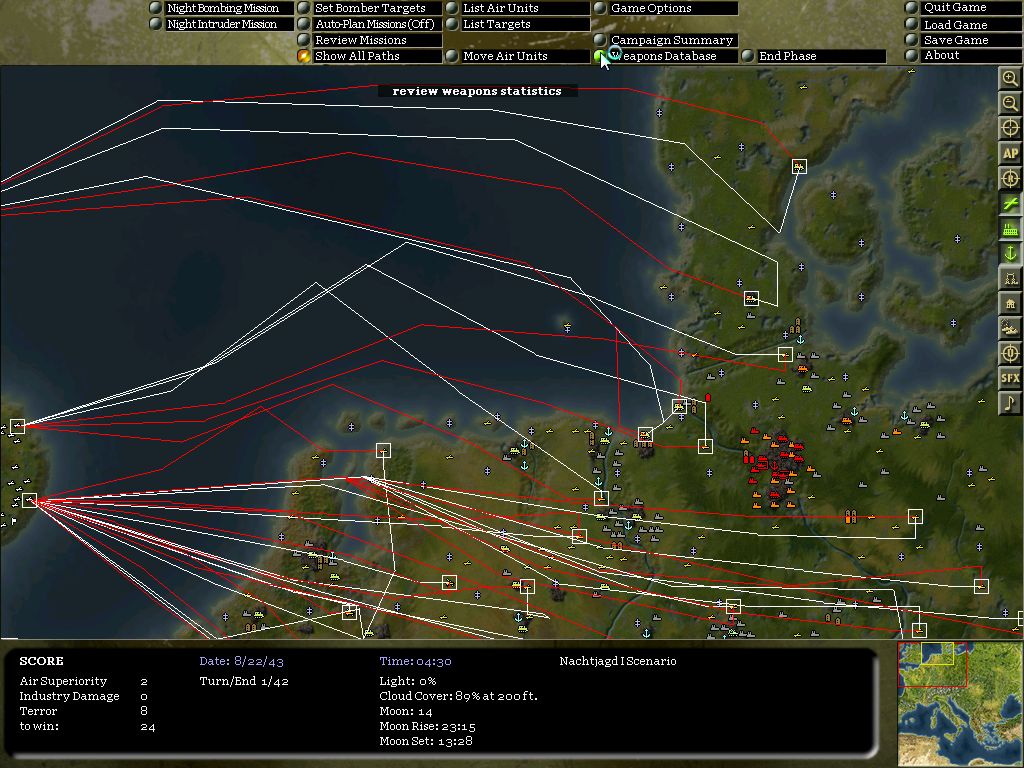Image resolution: width=1024 pixels, height=768 pixels.
Task: Open Campaign Summary
Action: point(672,40)
